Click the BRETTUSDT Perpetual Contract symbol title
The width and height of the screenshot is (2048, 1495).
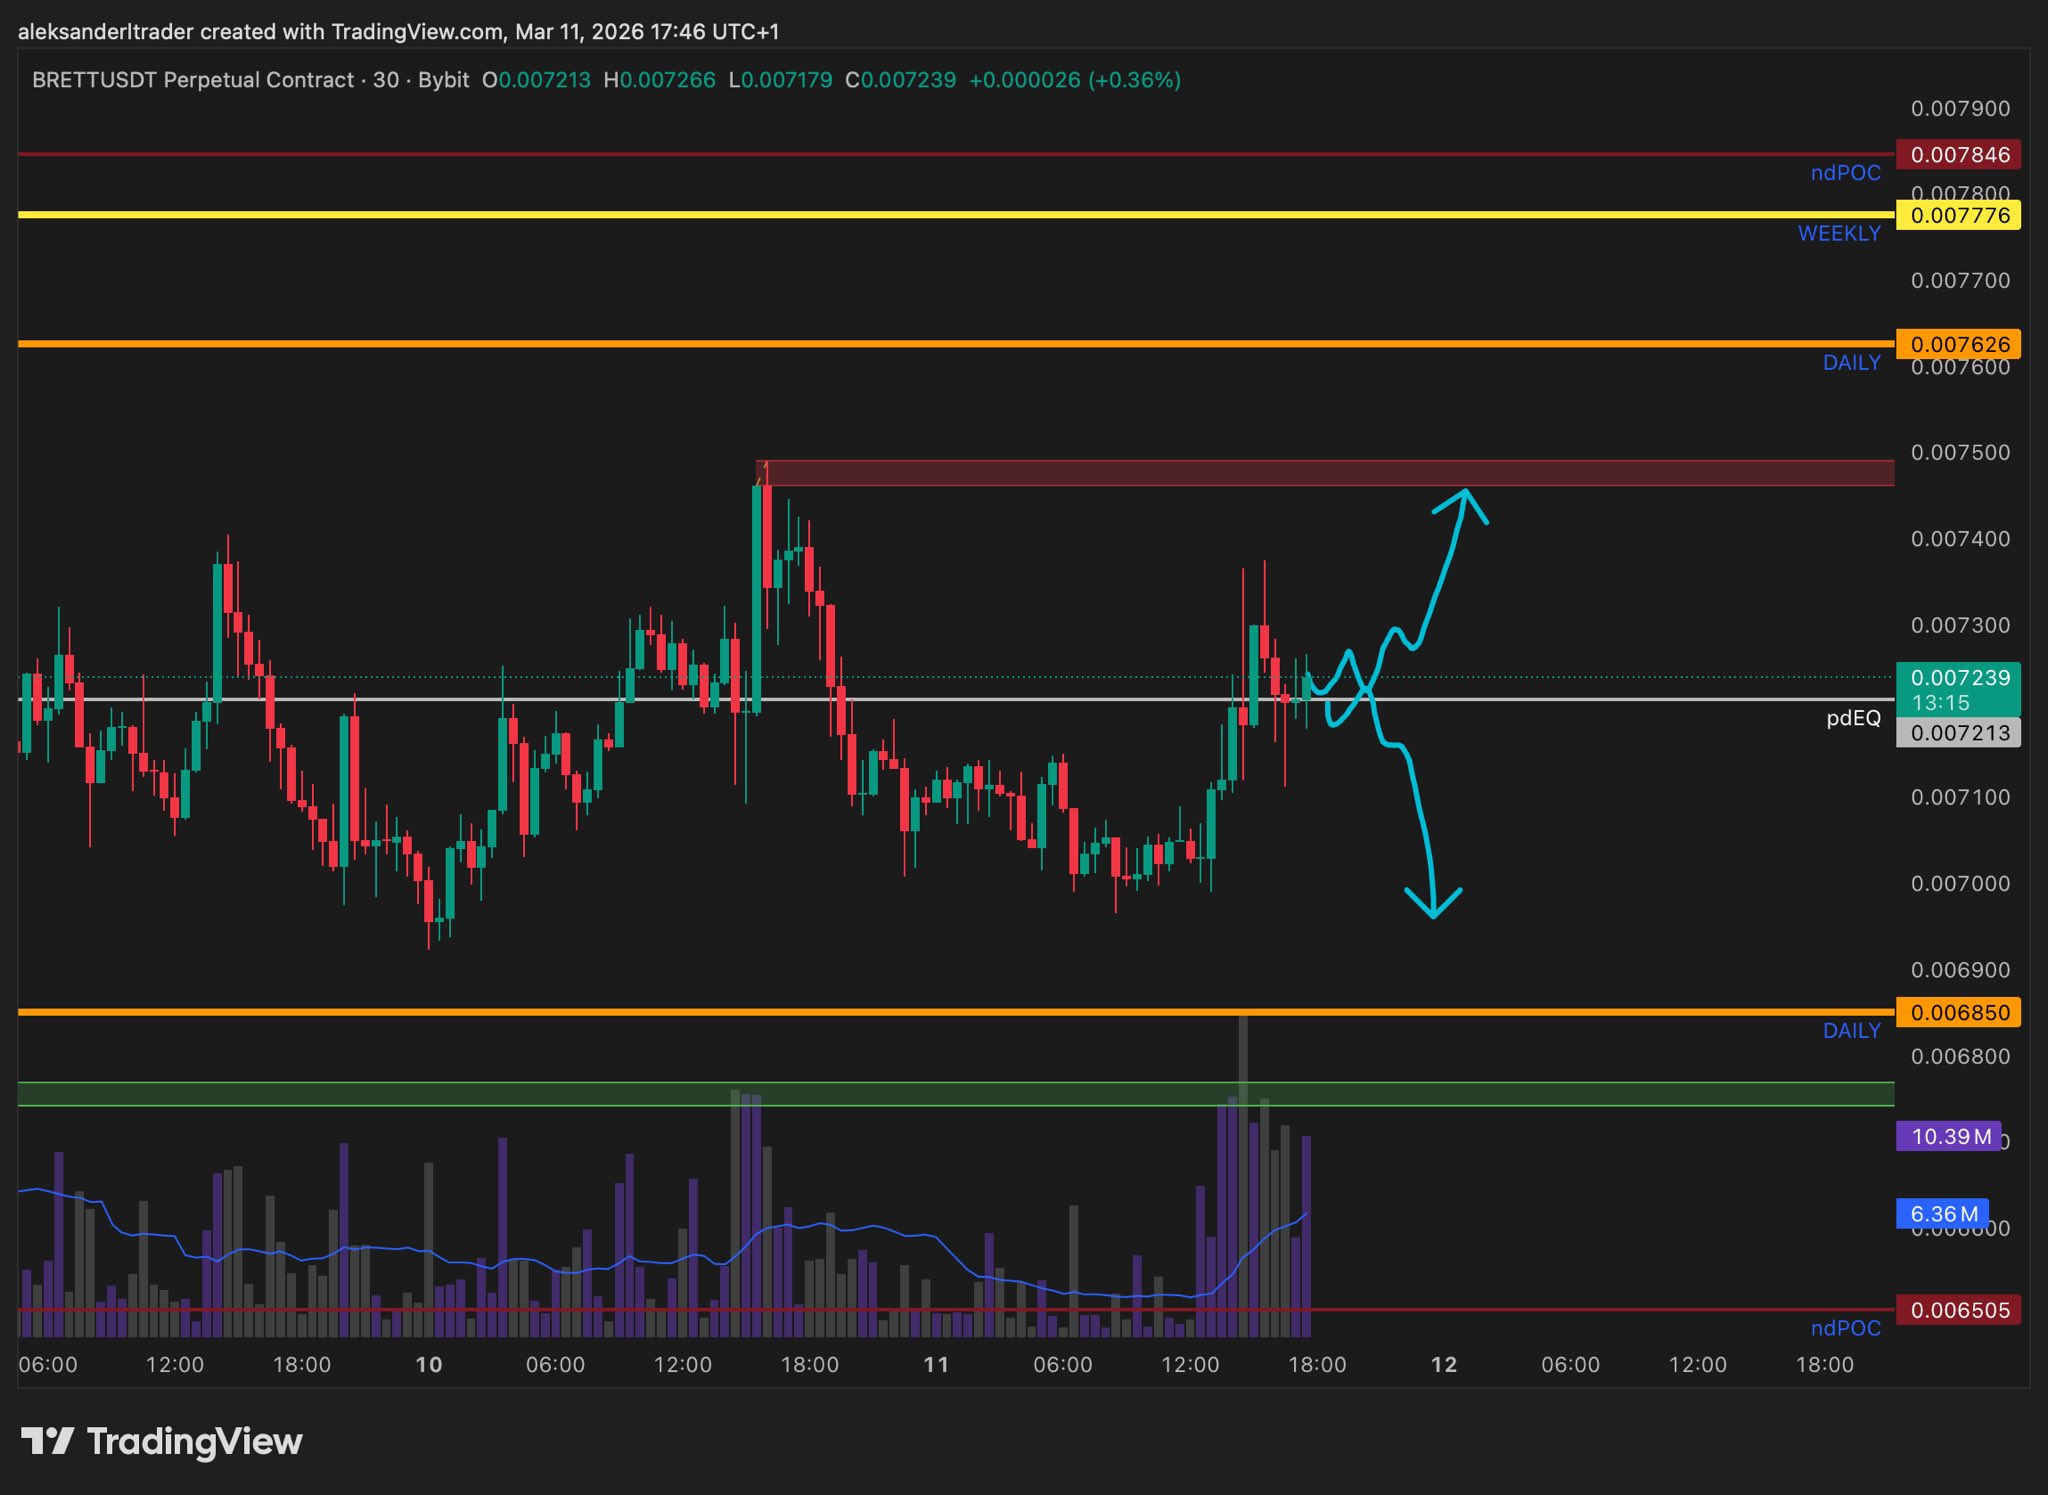(193, 80)
